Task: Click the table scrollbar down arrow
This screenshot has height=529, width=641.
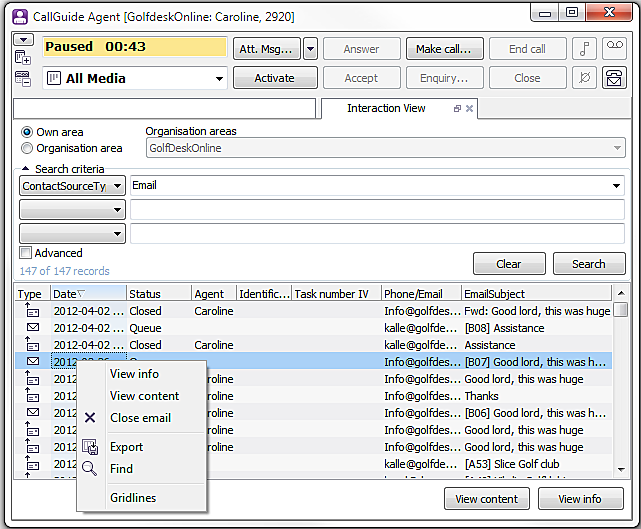Action: point(621,470)
